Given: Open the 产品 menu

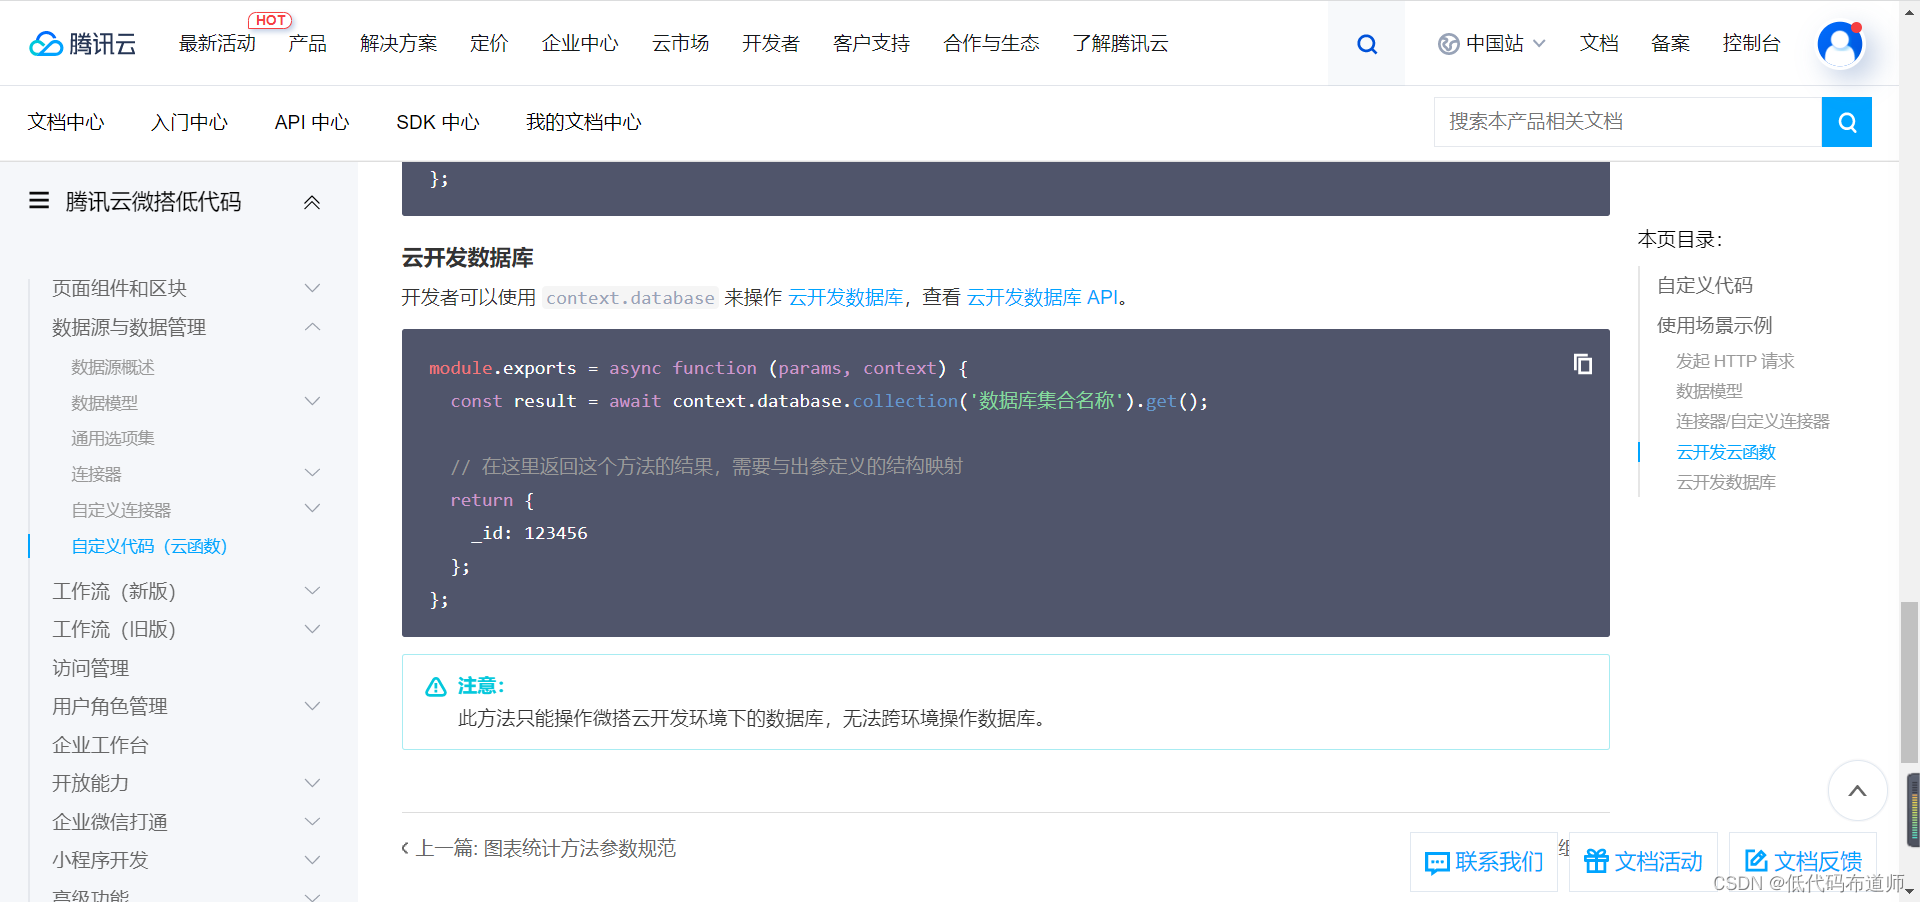Looking at the screenshot, I should pyautogui.click(x=307, y=44).
